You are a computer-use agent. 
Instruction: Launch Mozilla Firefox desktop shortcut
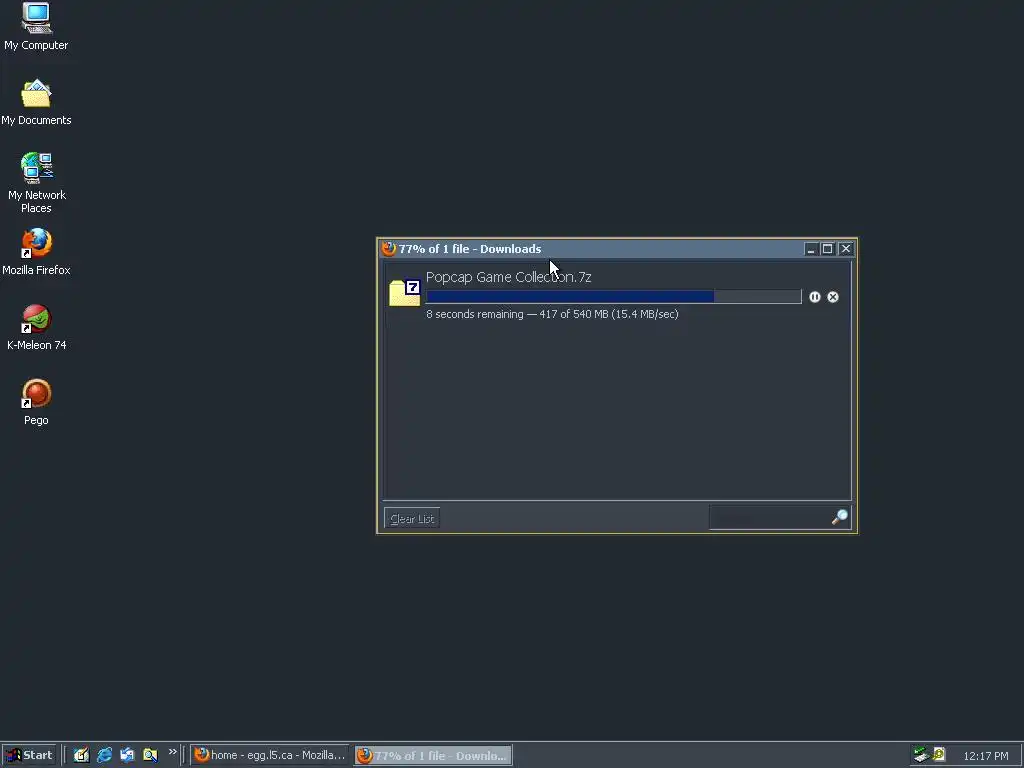coord(36,251)
